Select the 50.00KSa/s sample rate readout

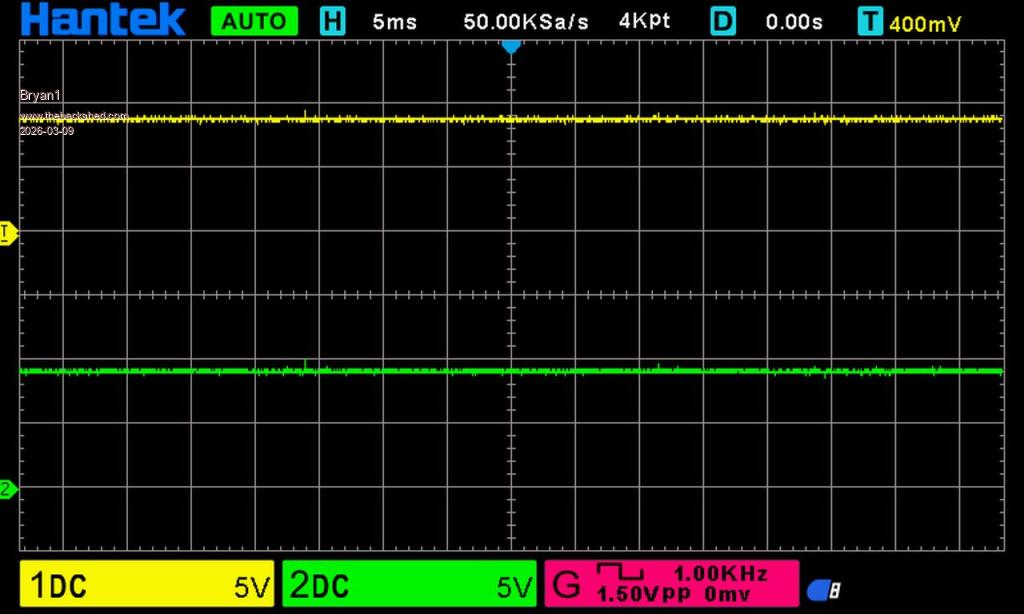(526, 21)
